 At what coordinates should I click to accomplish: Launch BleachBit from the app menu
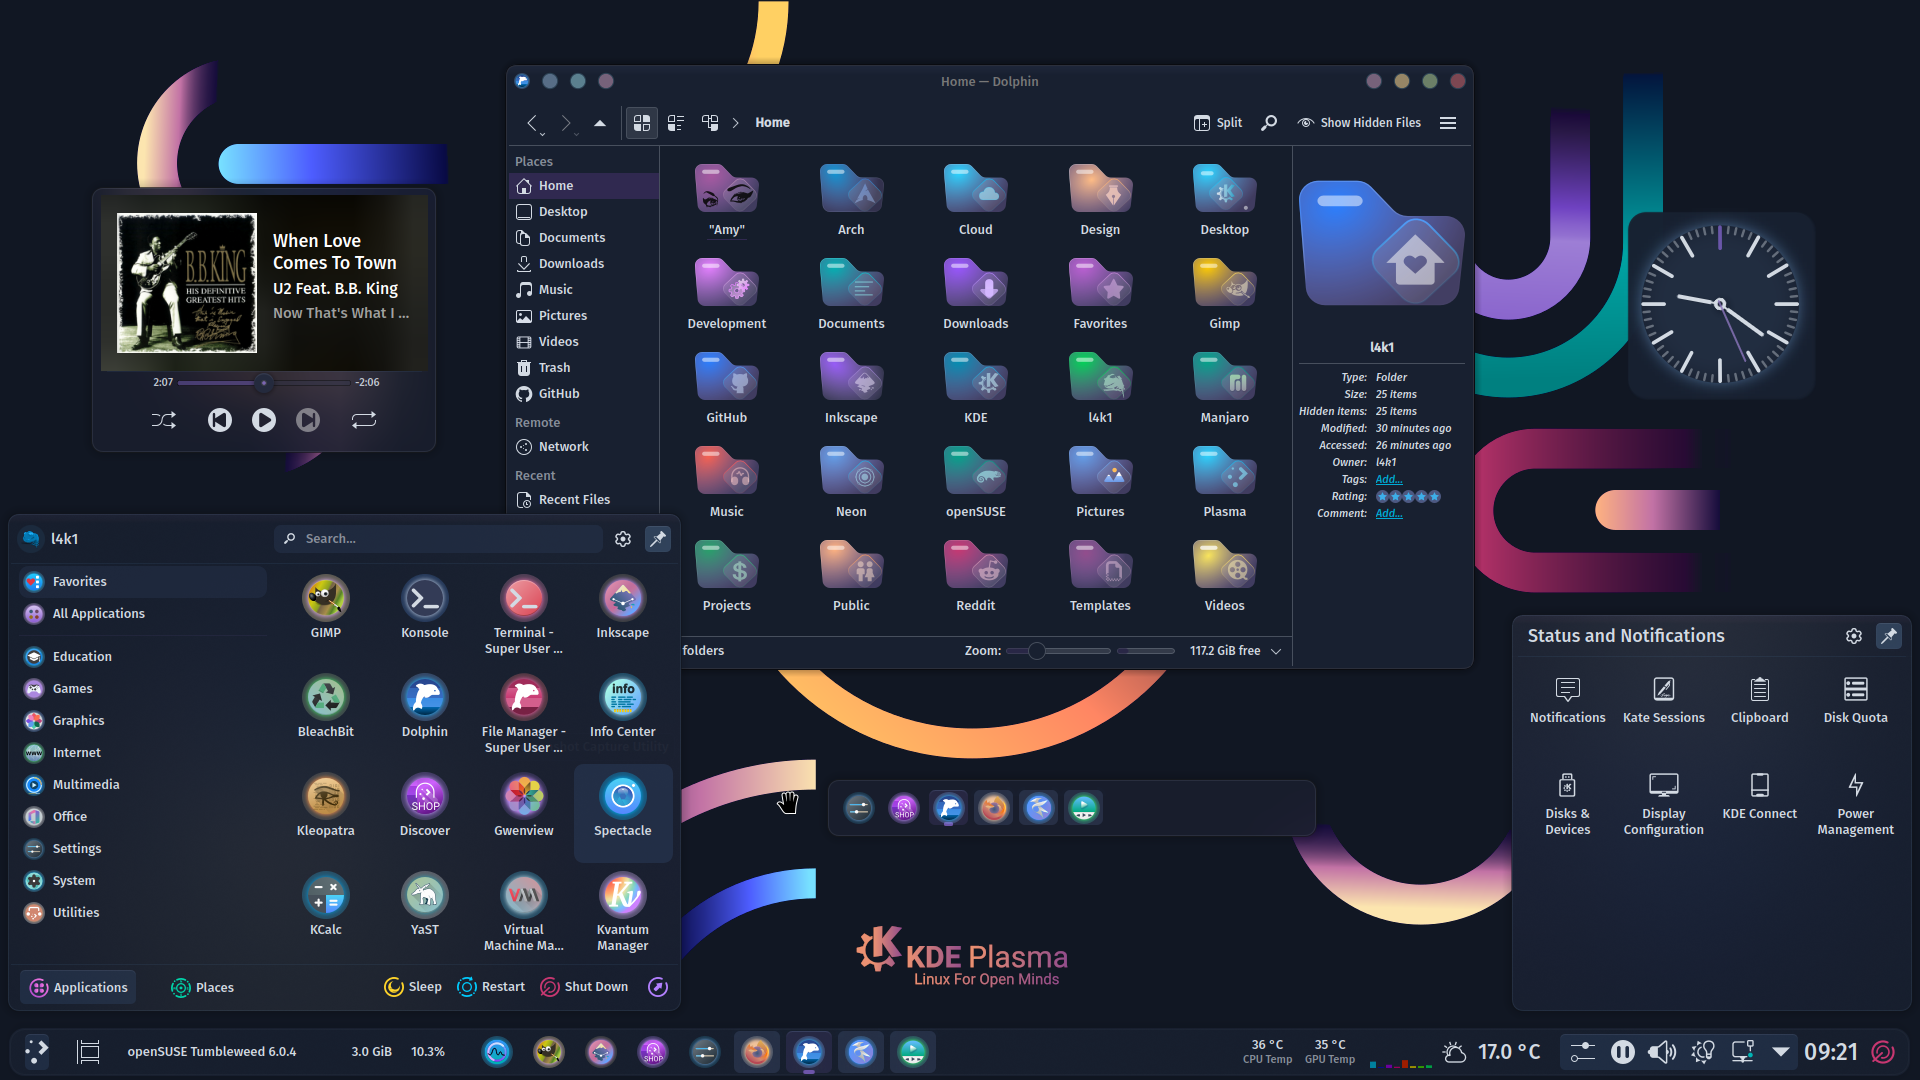[x=325, y=706]
